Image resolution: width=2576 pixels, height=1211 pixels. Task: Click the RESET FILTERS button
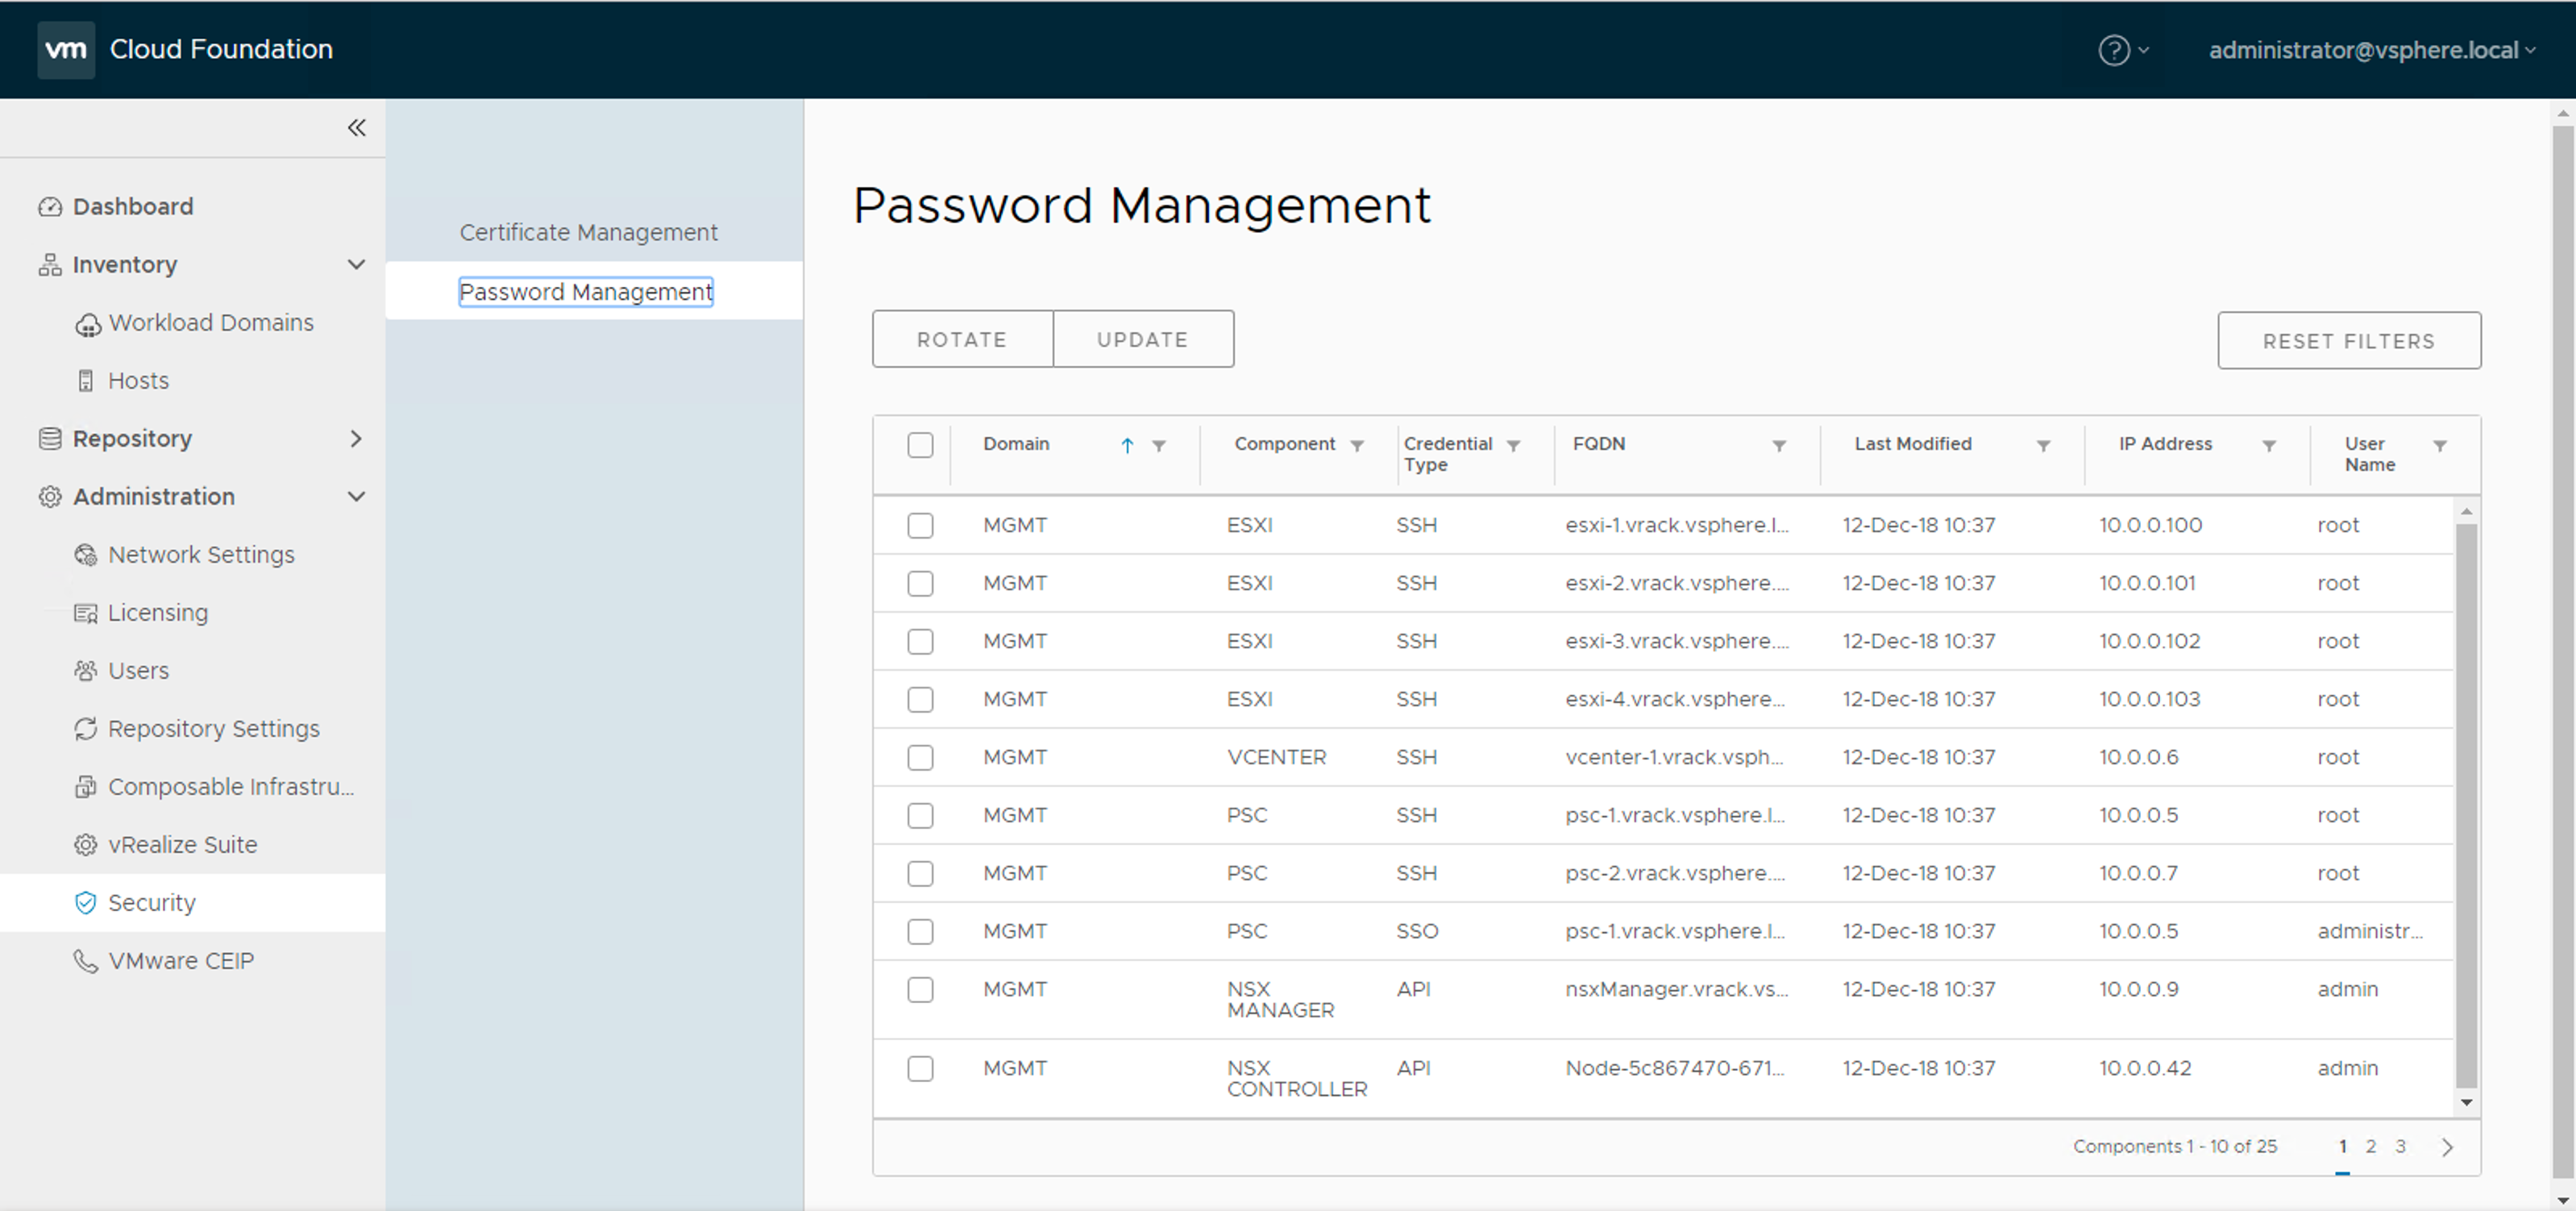pos(2349,341)
